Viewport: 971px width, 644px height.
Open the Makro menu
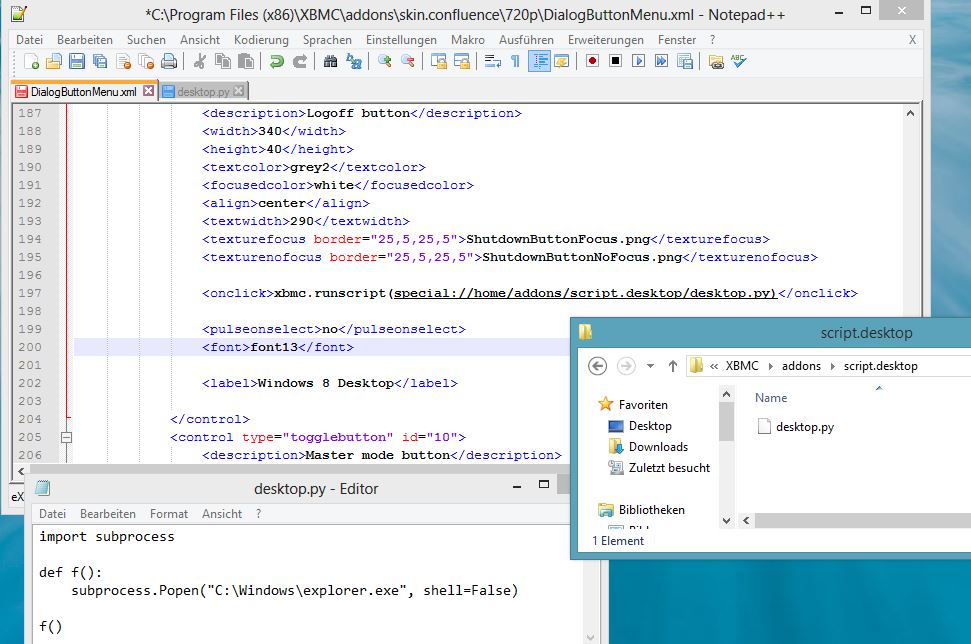[x=468, y=40]
